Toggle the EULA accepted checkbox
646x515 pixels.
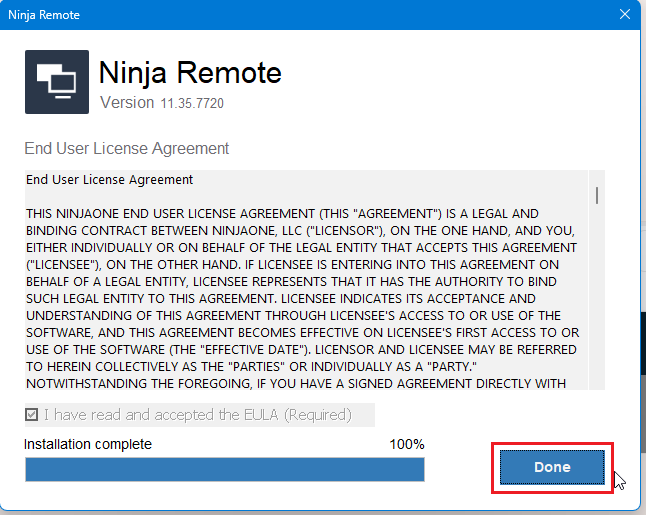pyautogui.click(x=32, y=414)
